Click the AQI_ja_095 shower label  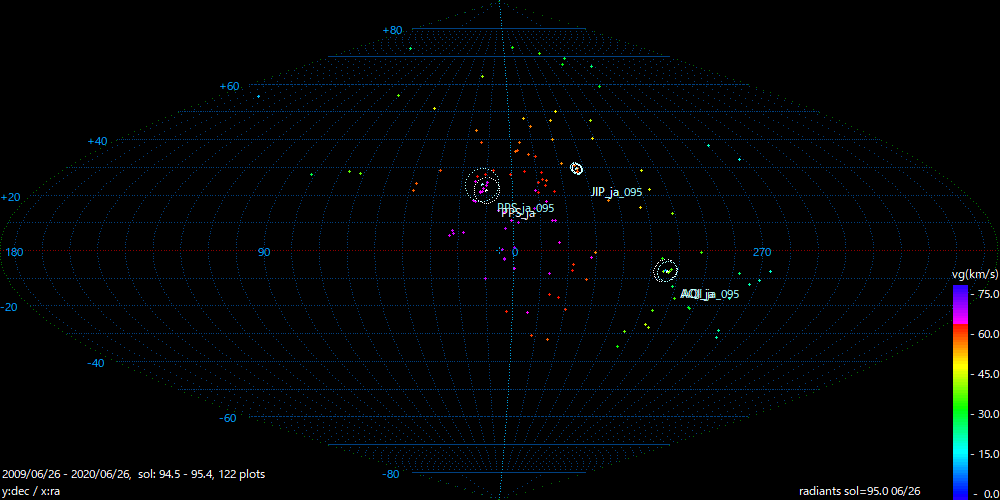(x=709, y=294)
